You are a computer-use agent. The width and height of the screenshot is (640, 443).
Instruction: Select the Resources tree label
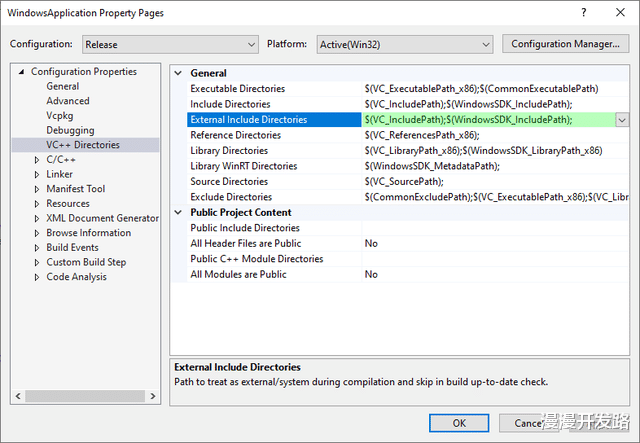pos(68,204)
